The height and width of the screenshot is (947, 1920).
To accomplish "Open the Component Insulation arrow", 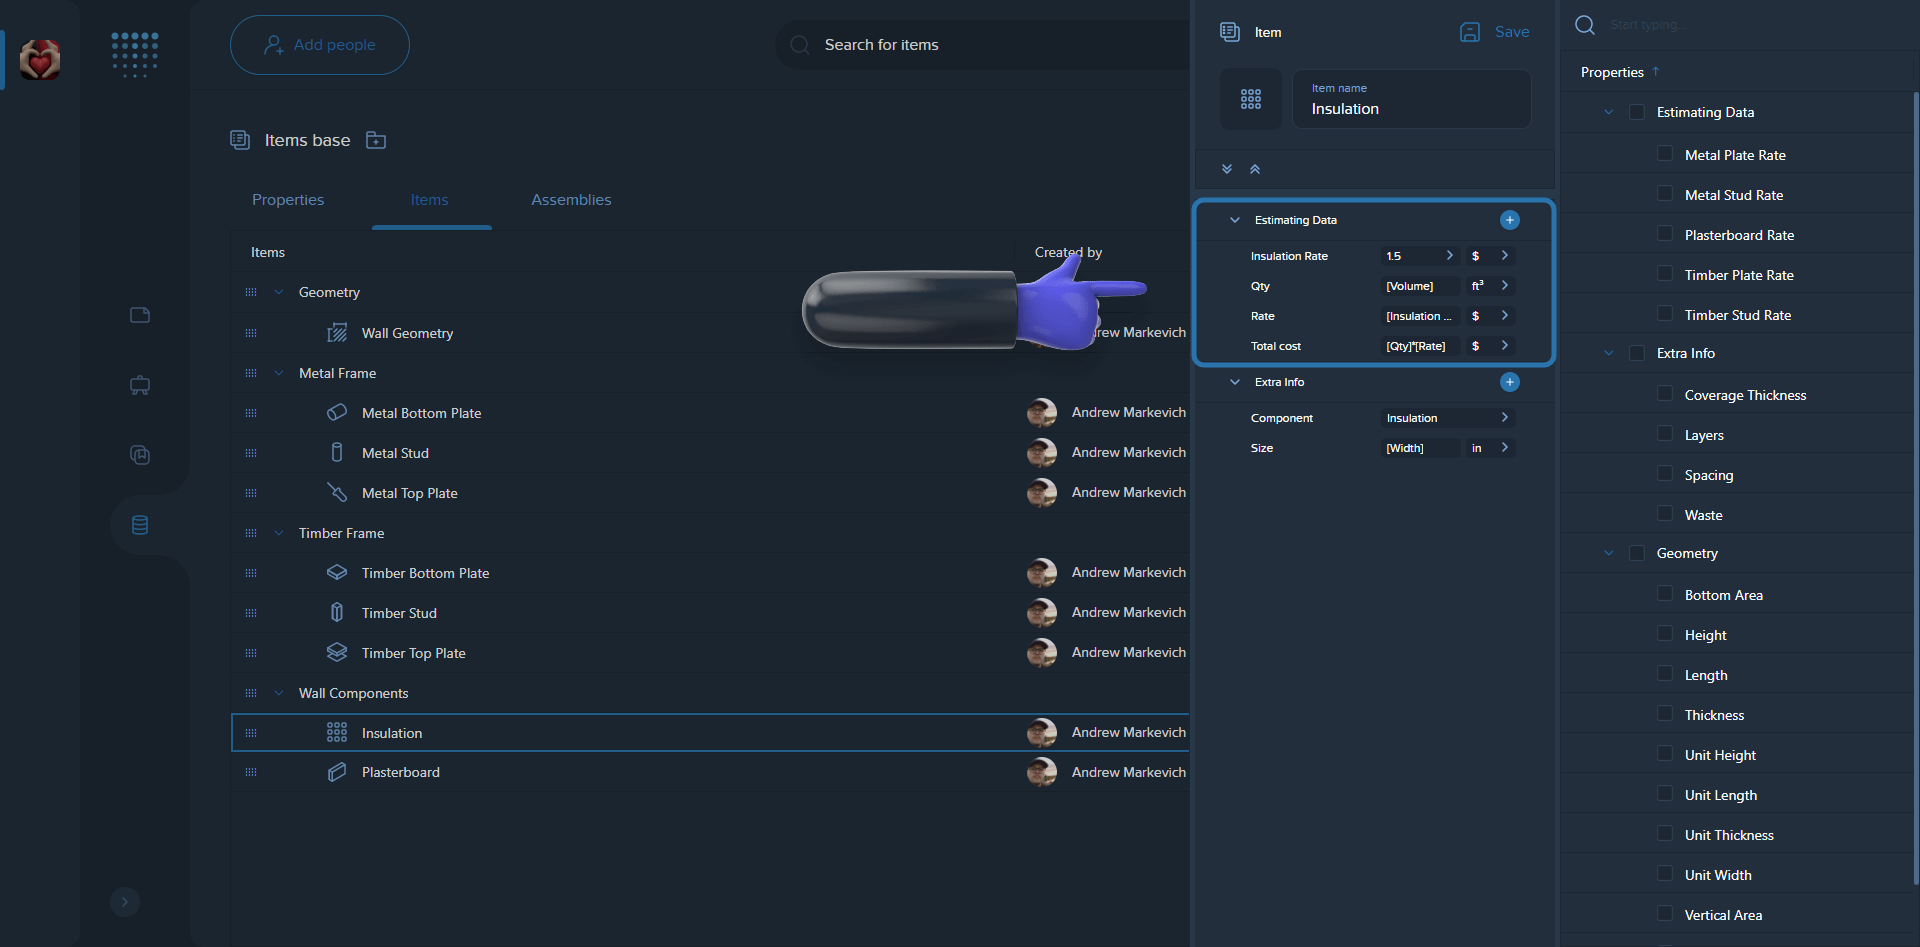I will coord(1504,418).
